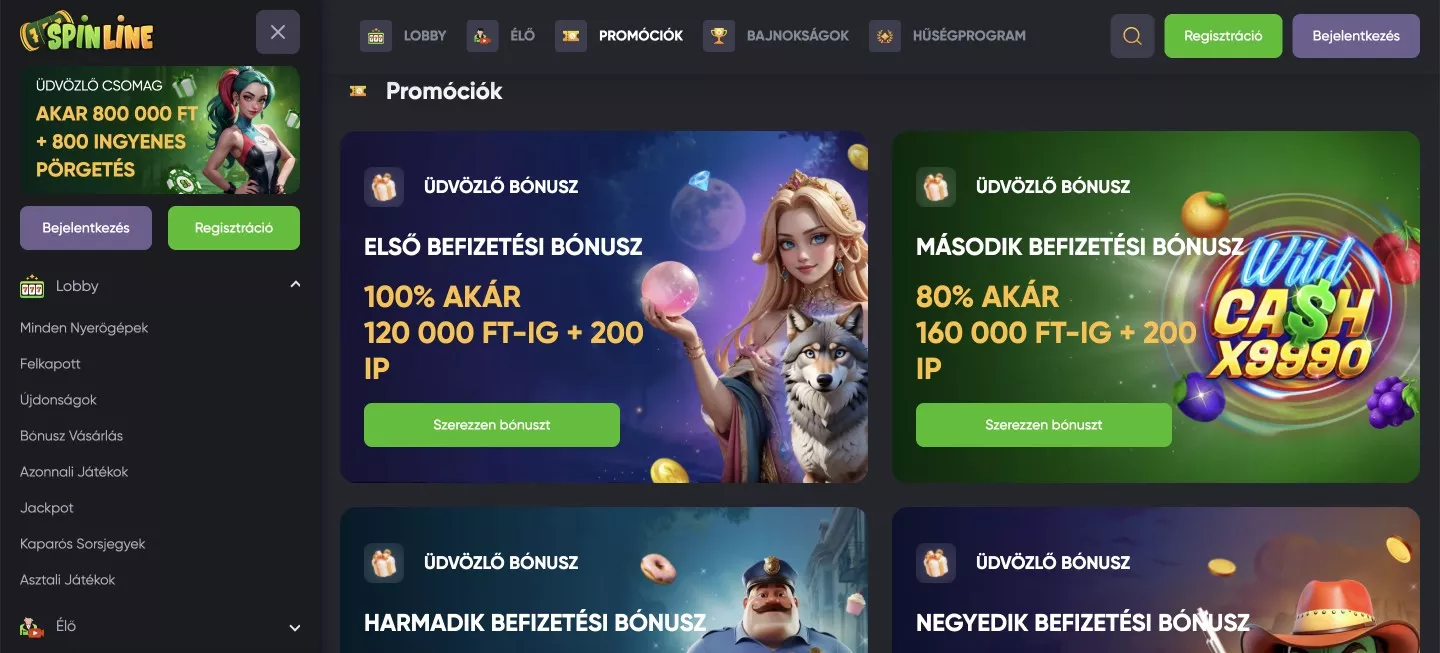Claim first deposit bonus via Szerezzen bónuszt
The height and width of the screenshot is (653, 1440).
click(x=492, y=425)
